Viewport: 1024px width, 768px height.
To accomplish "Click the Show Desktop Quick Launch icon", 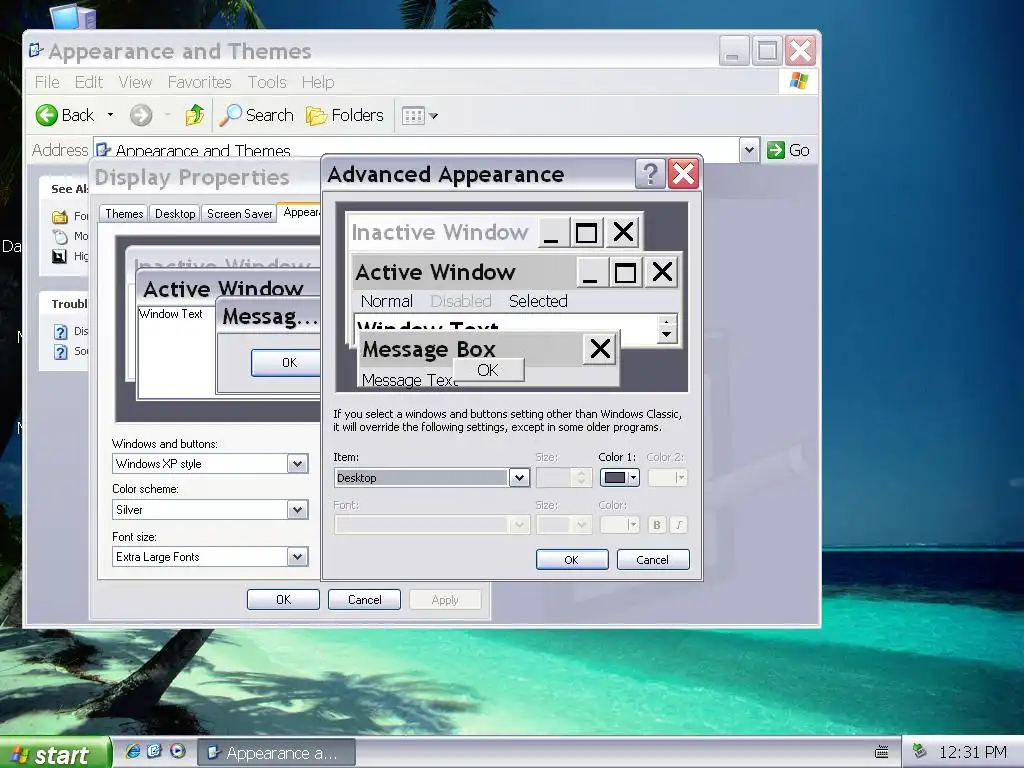I will coord(155,751).
